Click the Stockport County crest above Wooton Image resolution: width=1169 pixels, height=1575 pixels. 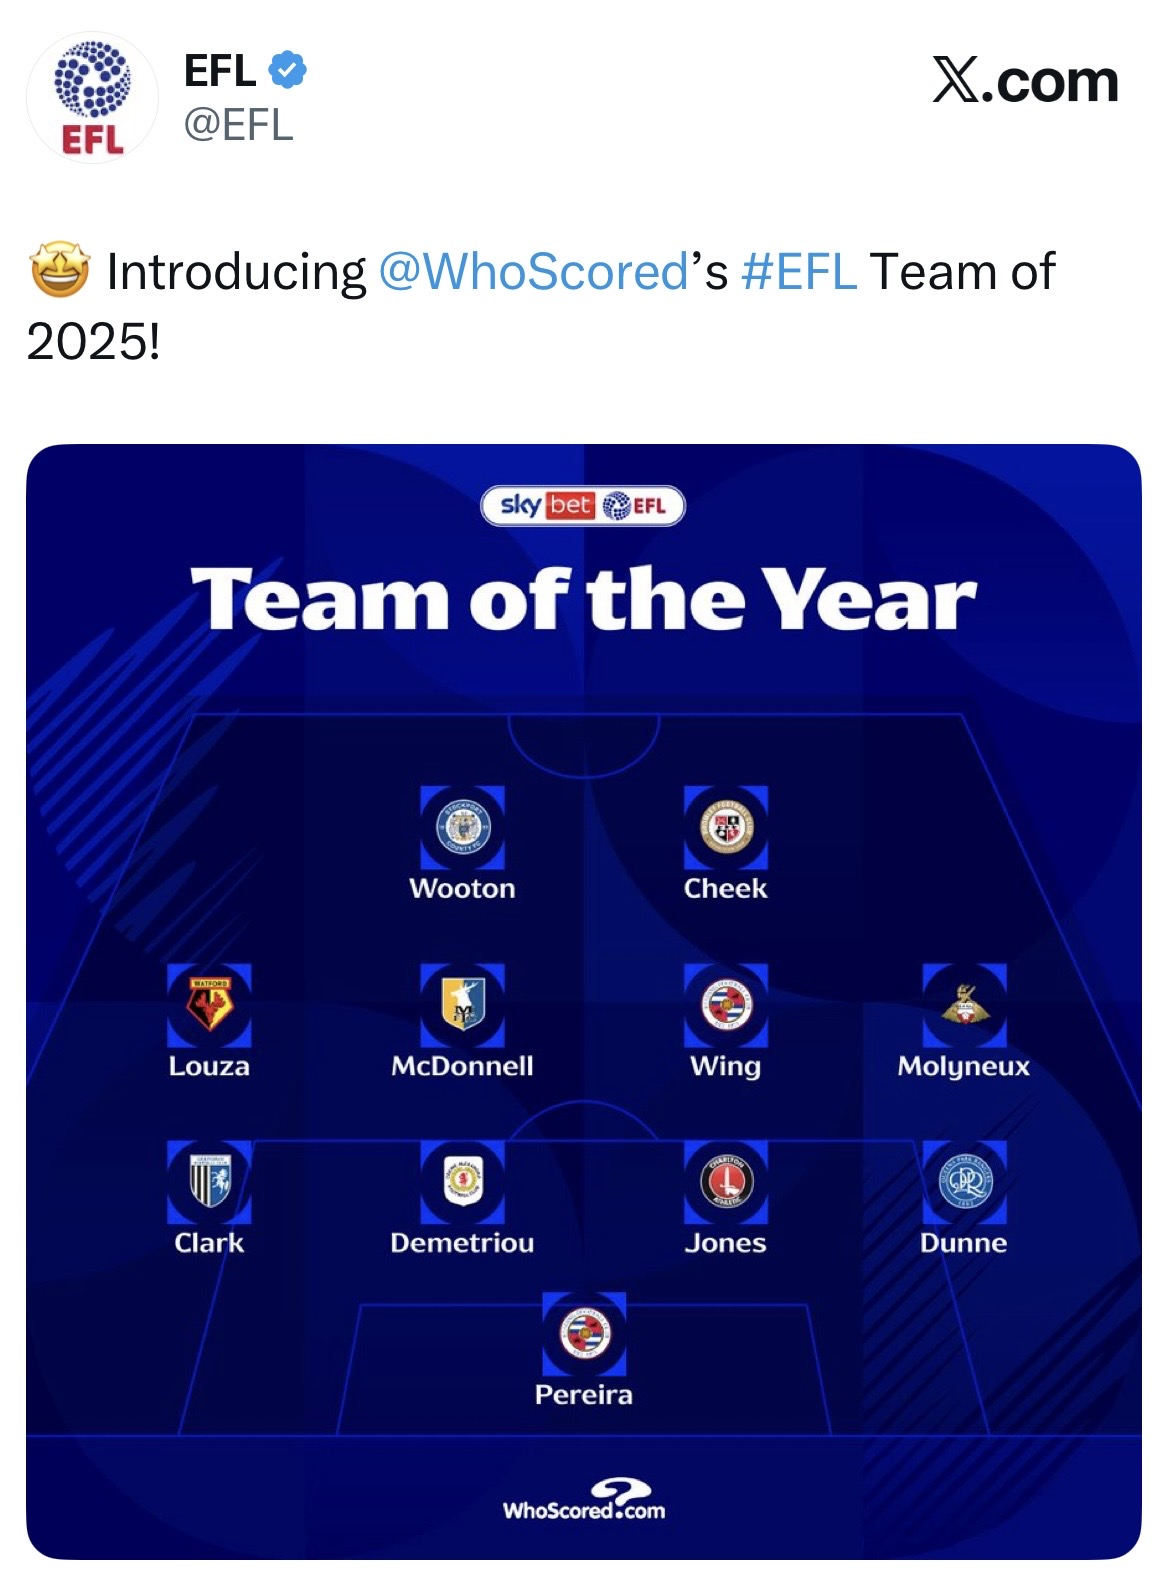(x=462, y=827)
